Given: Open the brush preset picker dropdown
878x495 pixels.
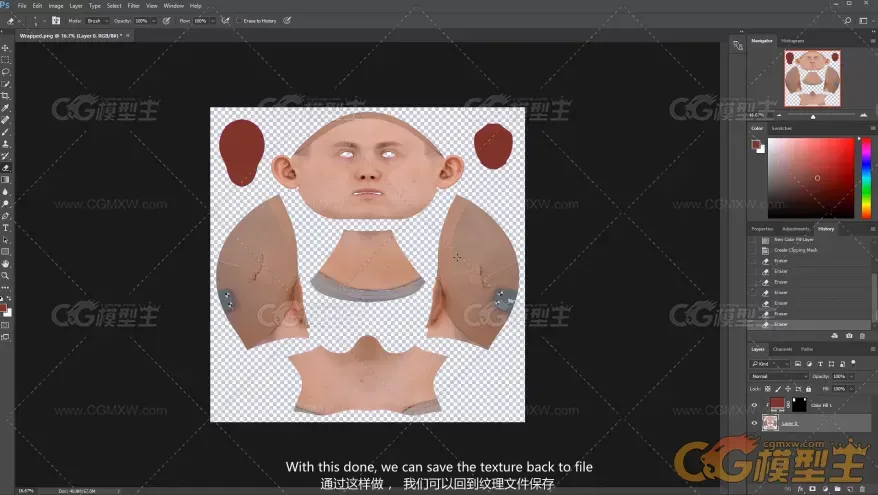Looking at the screenshot, I should tap(44, 21).
